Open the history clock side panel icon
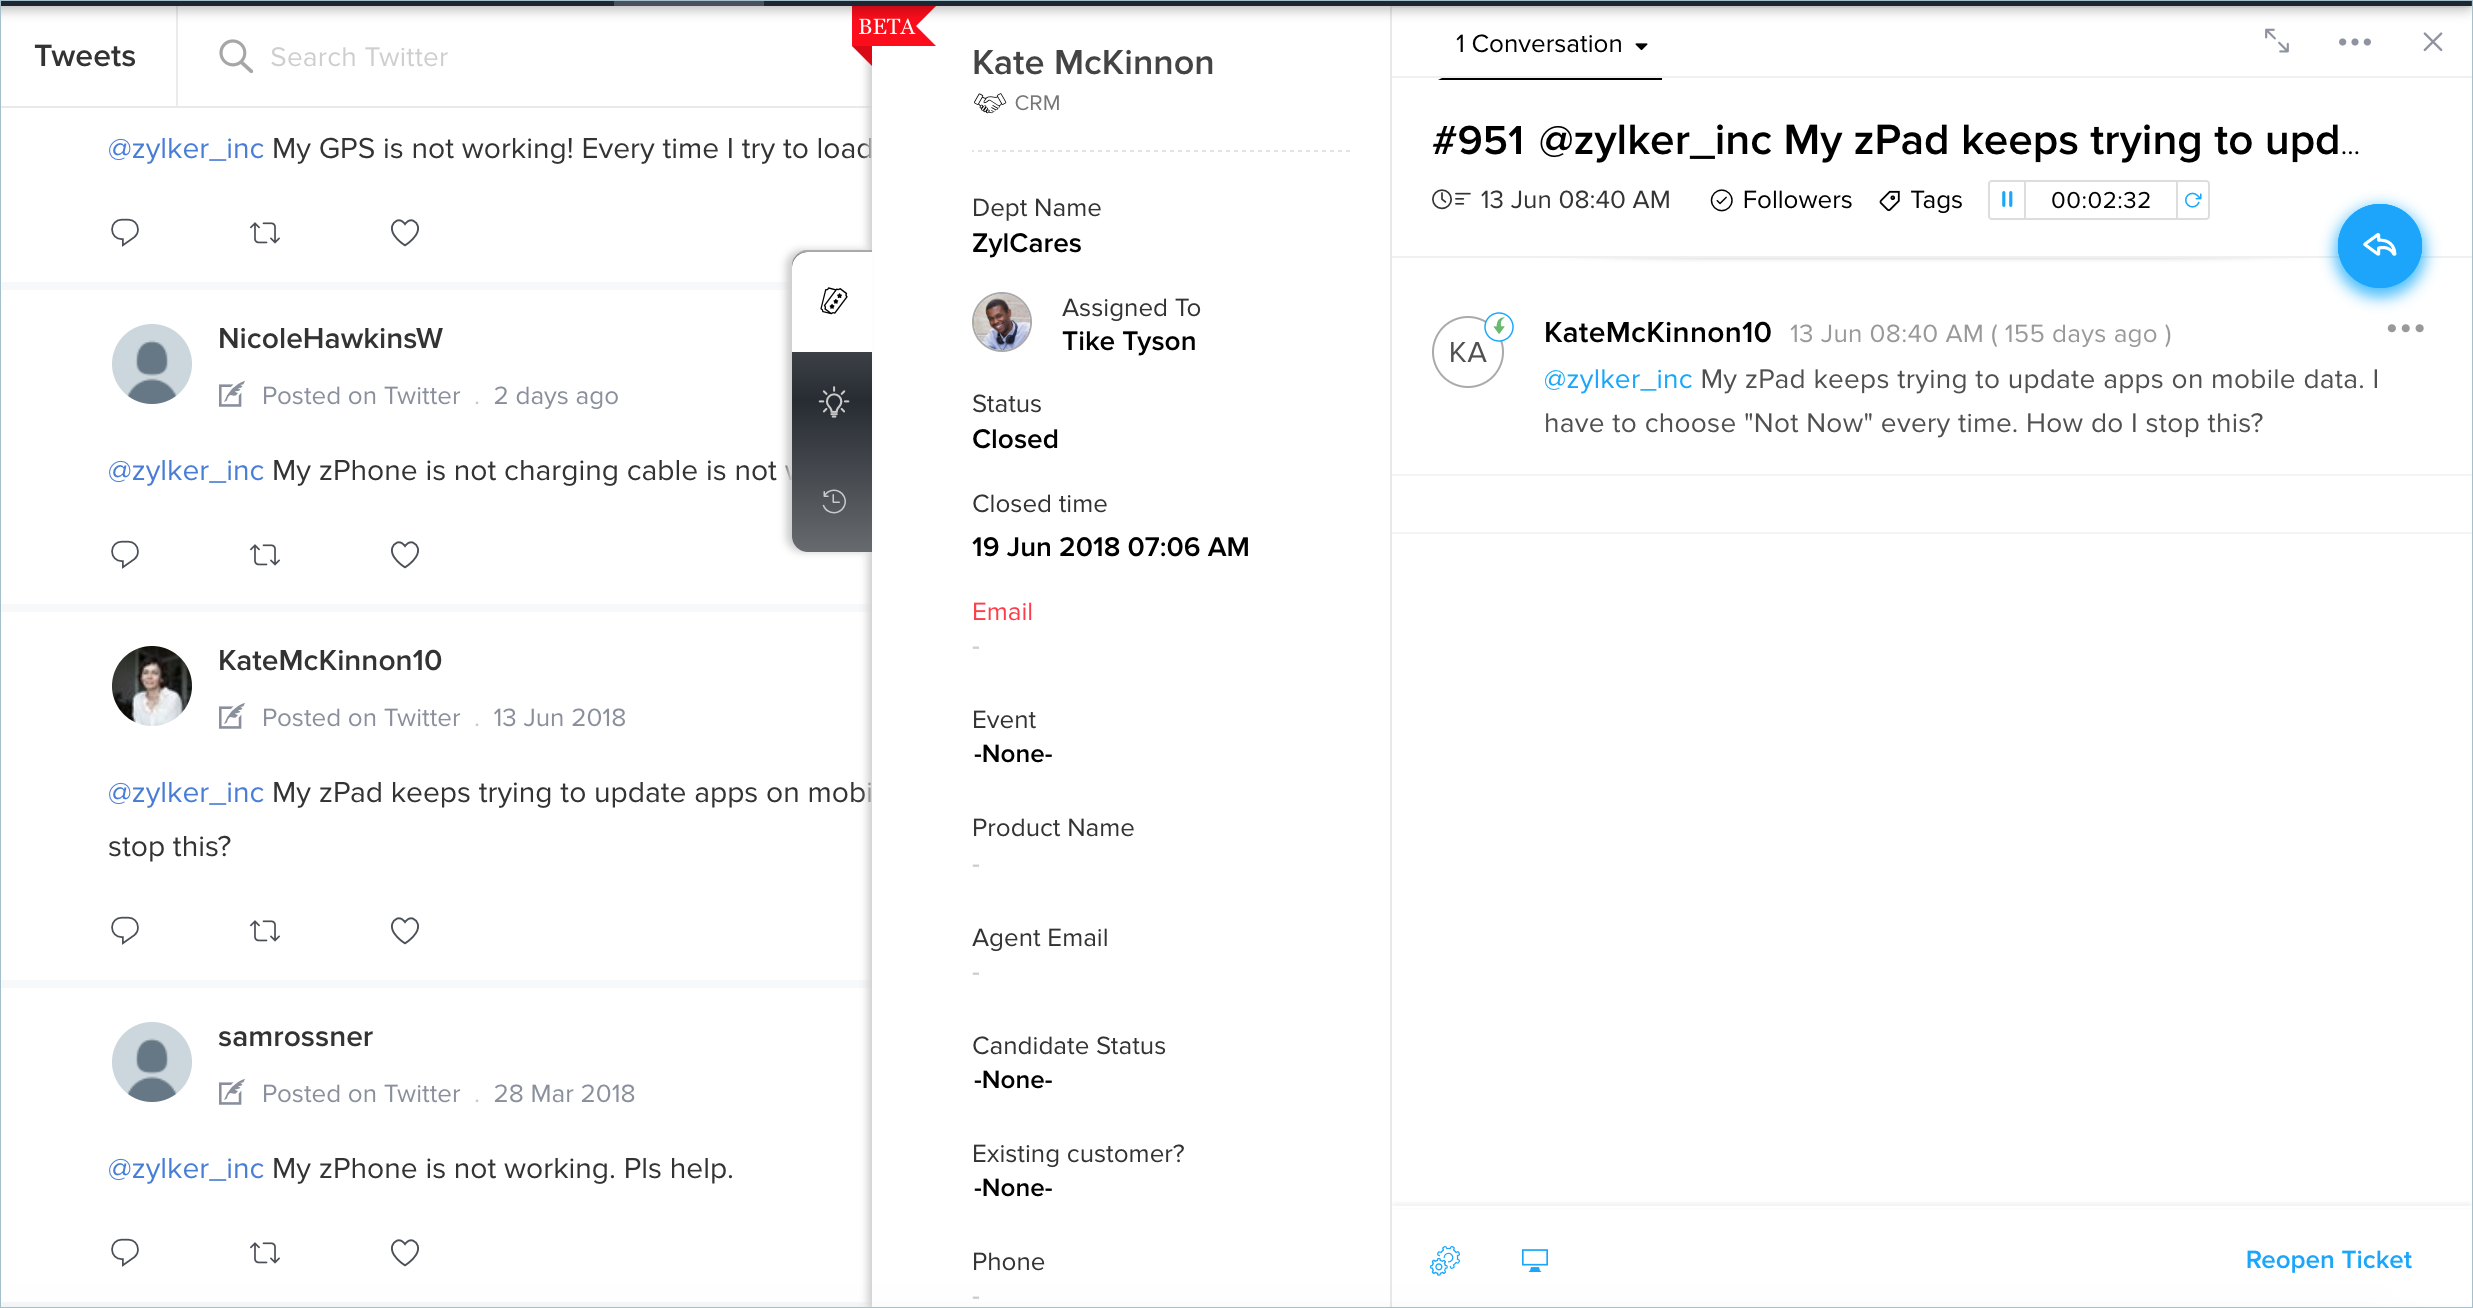Image resolution: width=2473 pixels, height=1308 pixels. (x=834, y=501)
